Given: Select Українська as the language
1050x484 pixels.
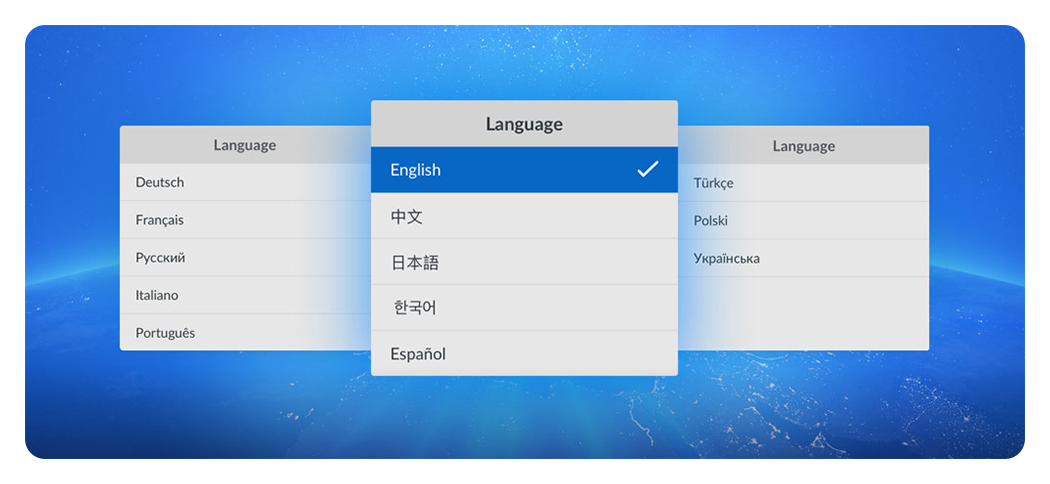Looking at the screenshot, I should pyautogui.click(x=804, y=258).
